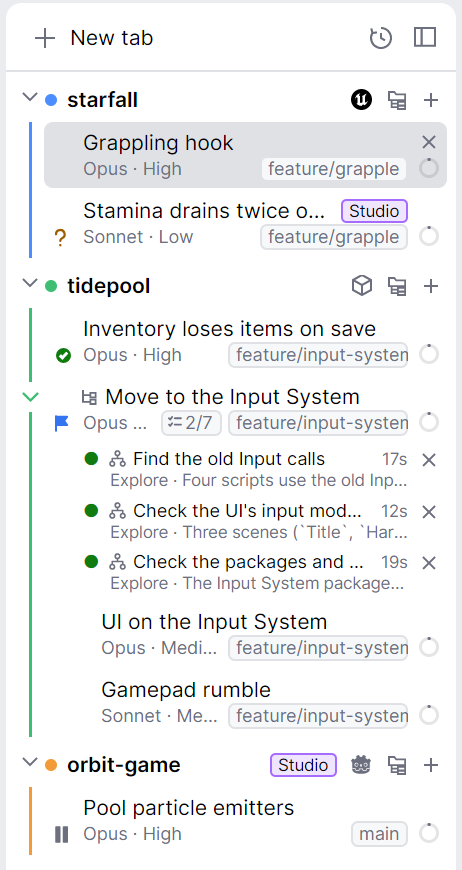The width and height of the screenshot is (462, 870).
Task: Click 'Explore · Four scripts use the old' text
Action: (x=259, y=480)
